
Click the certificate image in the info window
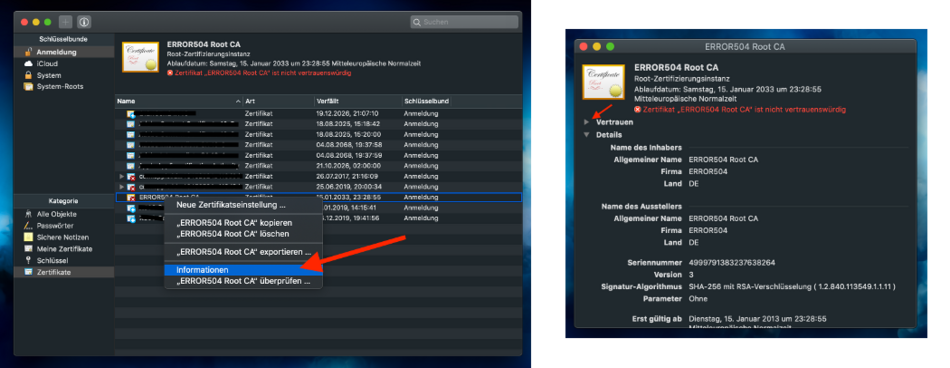point(603,82)
